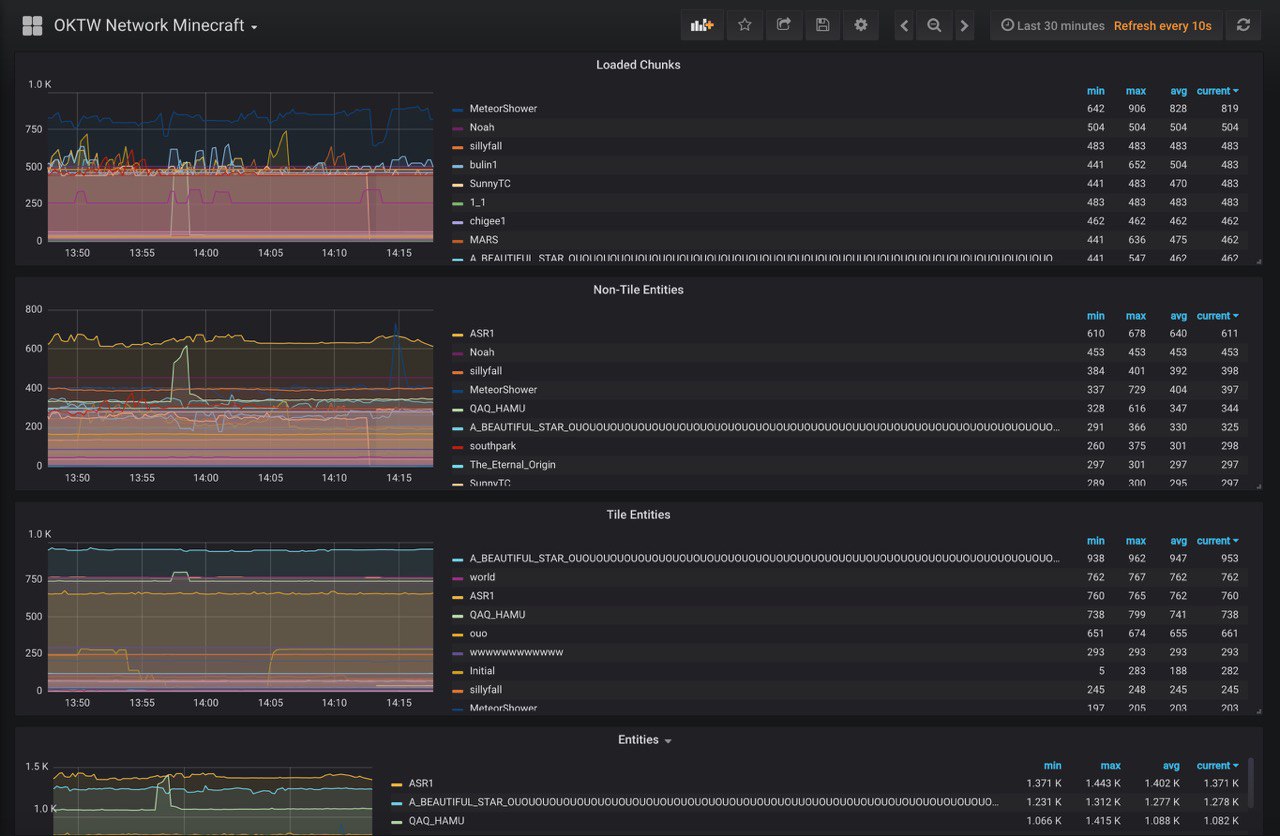1280x836 pixels.
Task: Open the Loaded Chunks panel title menu
Action: pos(638,65)
